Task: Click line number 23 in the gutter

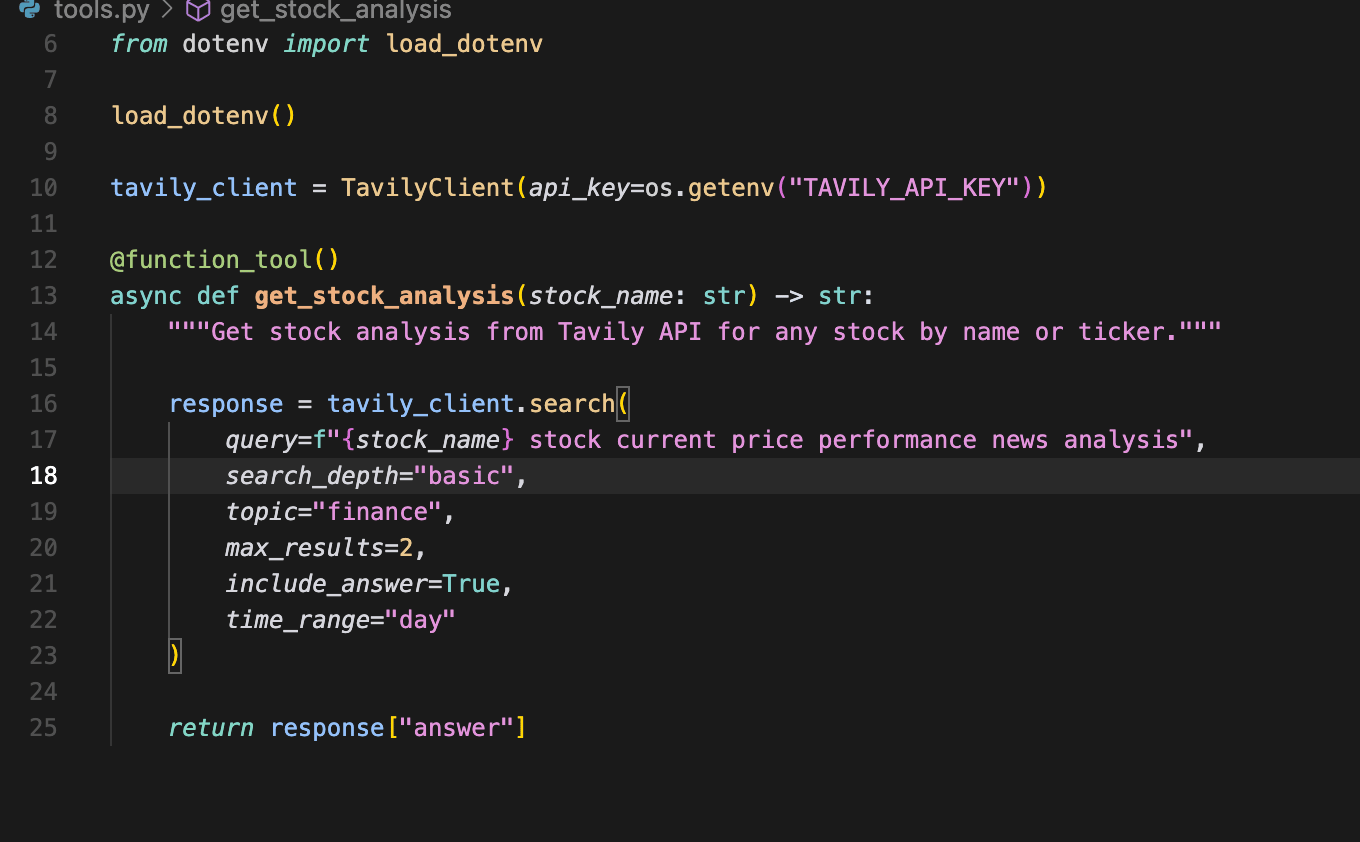Action: pyautogui.click(x=43, y=656)
